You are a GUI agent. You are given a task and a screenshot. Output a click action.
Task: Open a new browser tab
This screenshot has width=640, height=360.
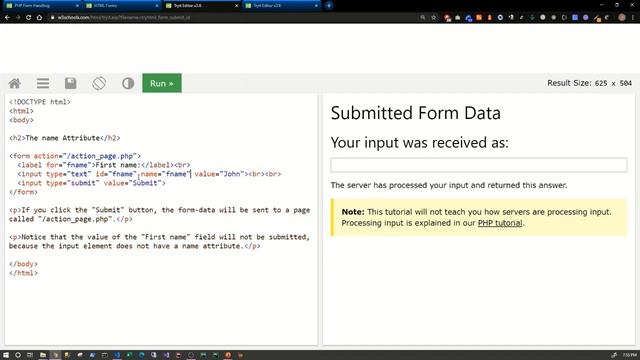click(329, 6)
